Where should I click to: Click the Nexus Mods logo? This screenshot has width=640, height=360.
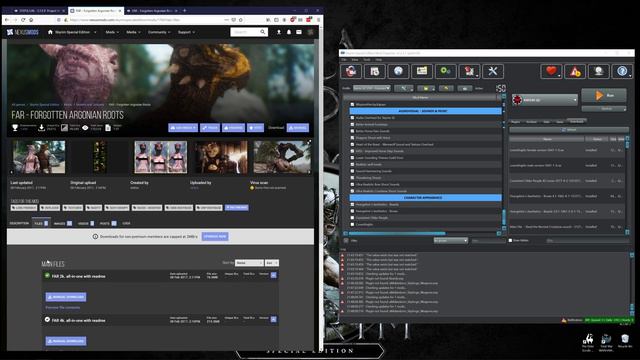[x=22, y=32]
